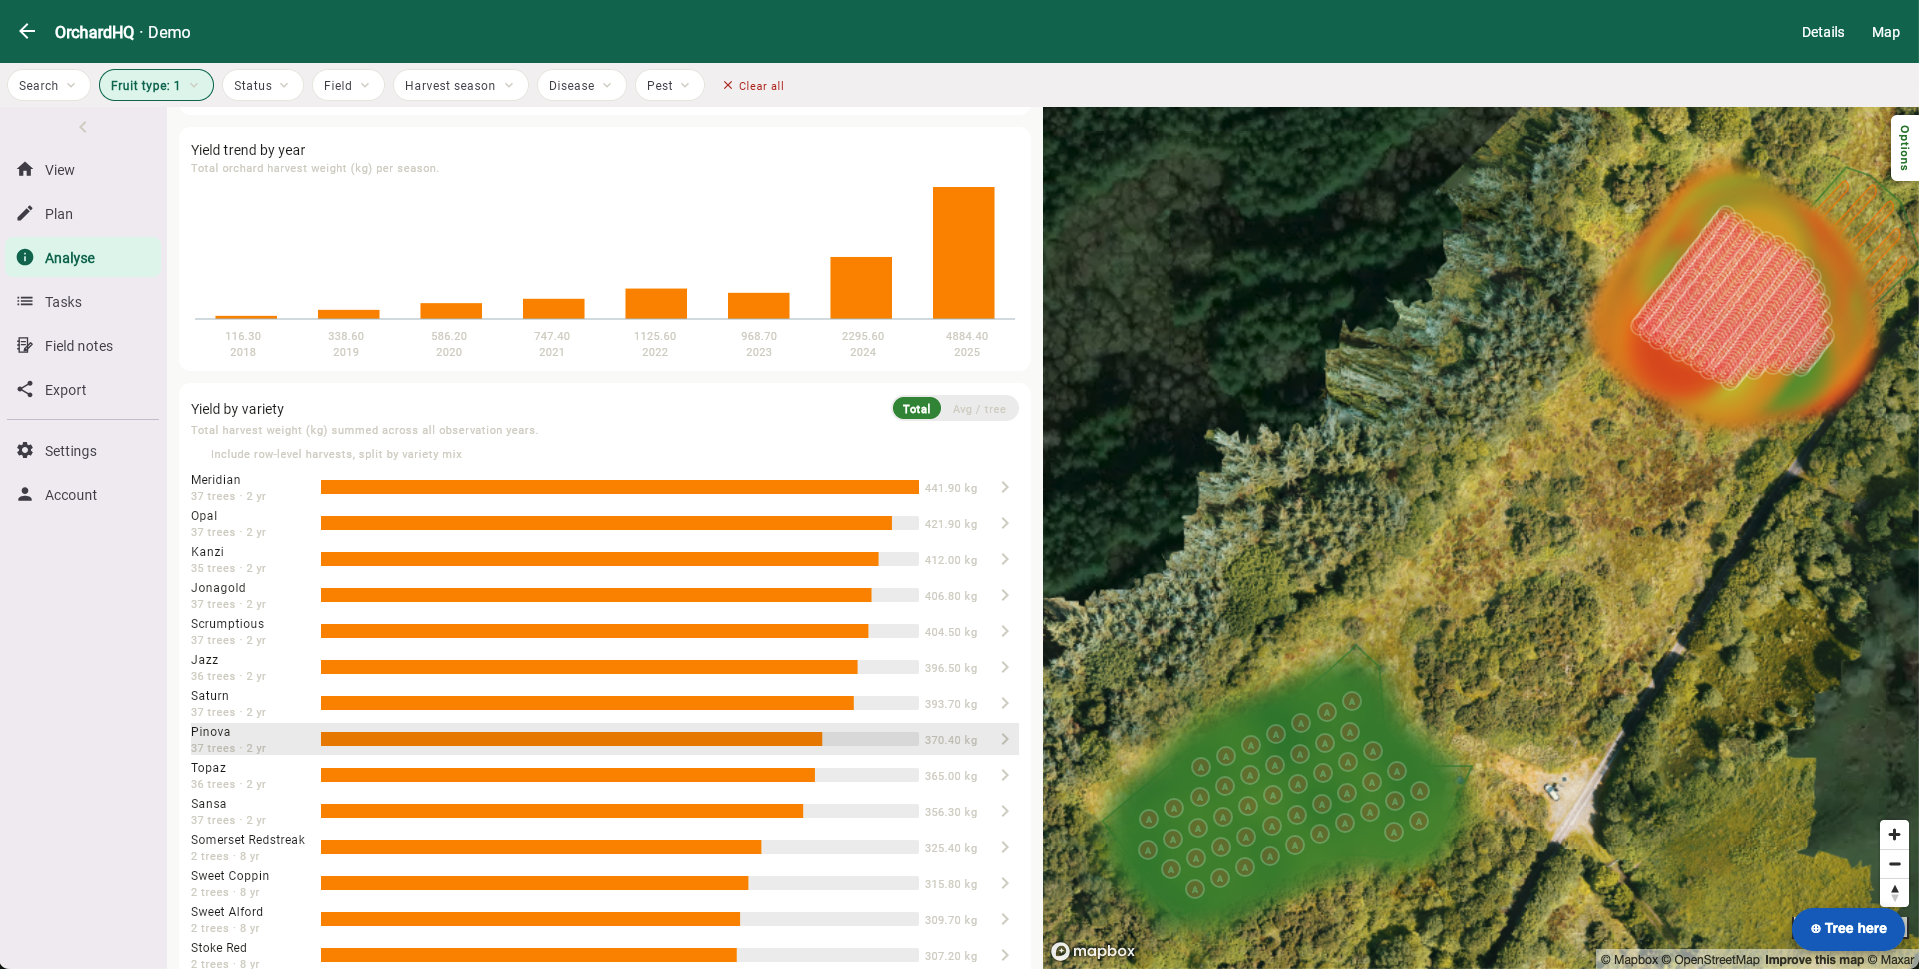Screen dimensions: 1919x969
Task: Select the Sansa variety row
Action: (604, 812)
